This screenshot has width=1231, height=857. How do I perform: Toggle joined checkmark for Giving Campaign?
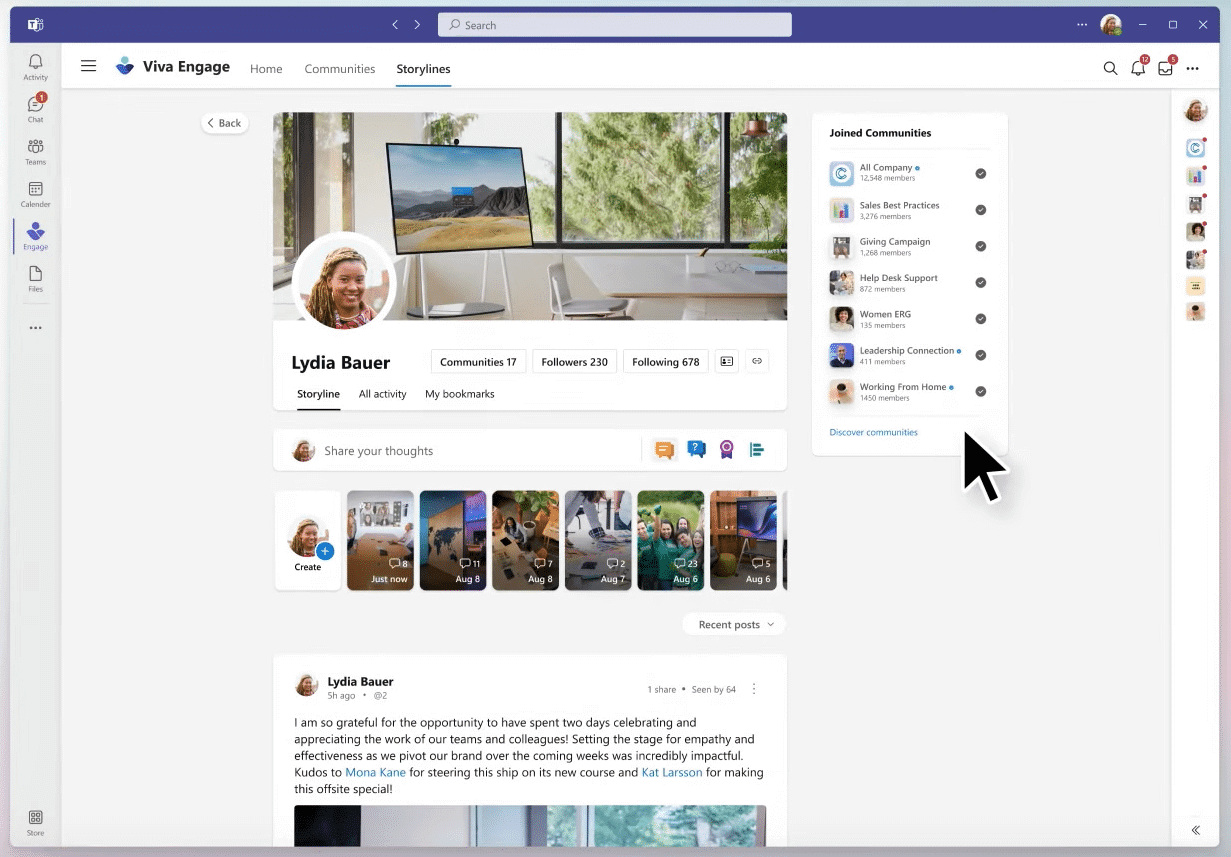tap(981, 246)
